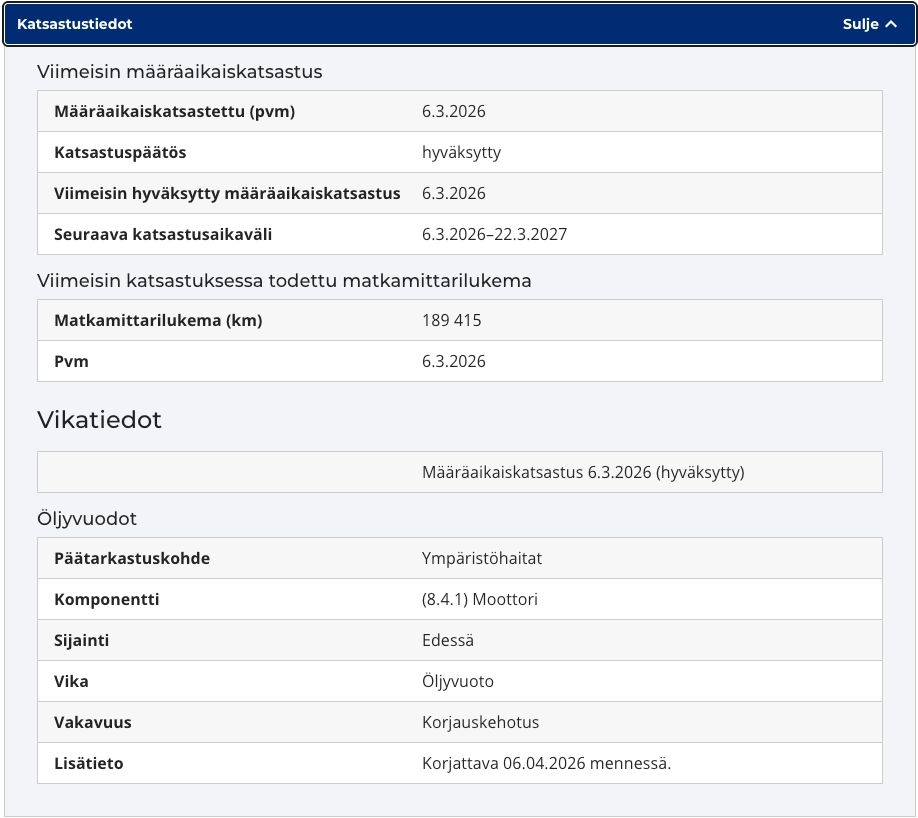Click the Ympäristöhaitat value in Päätarkastuskohde row
918x818 pixels.
click(x=482, y=559)
